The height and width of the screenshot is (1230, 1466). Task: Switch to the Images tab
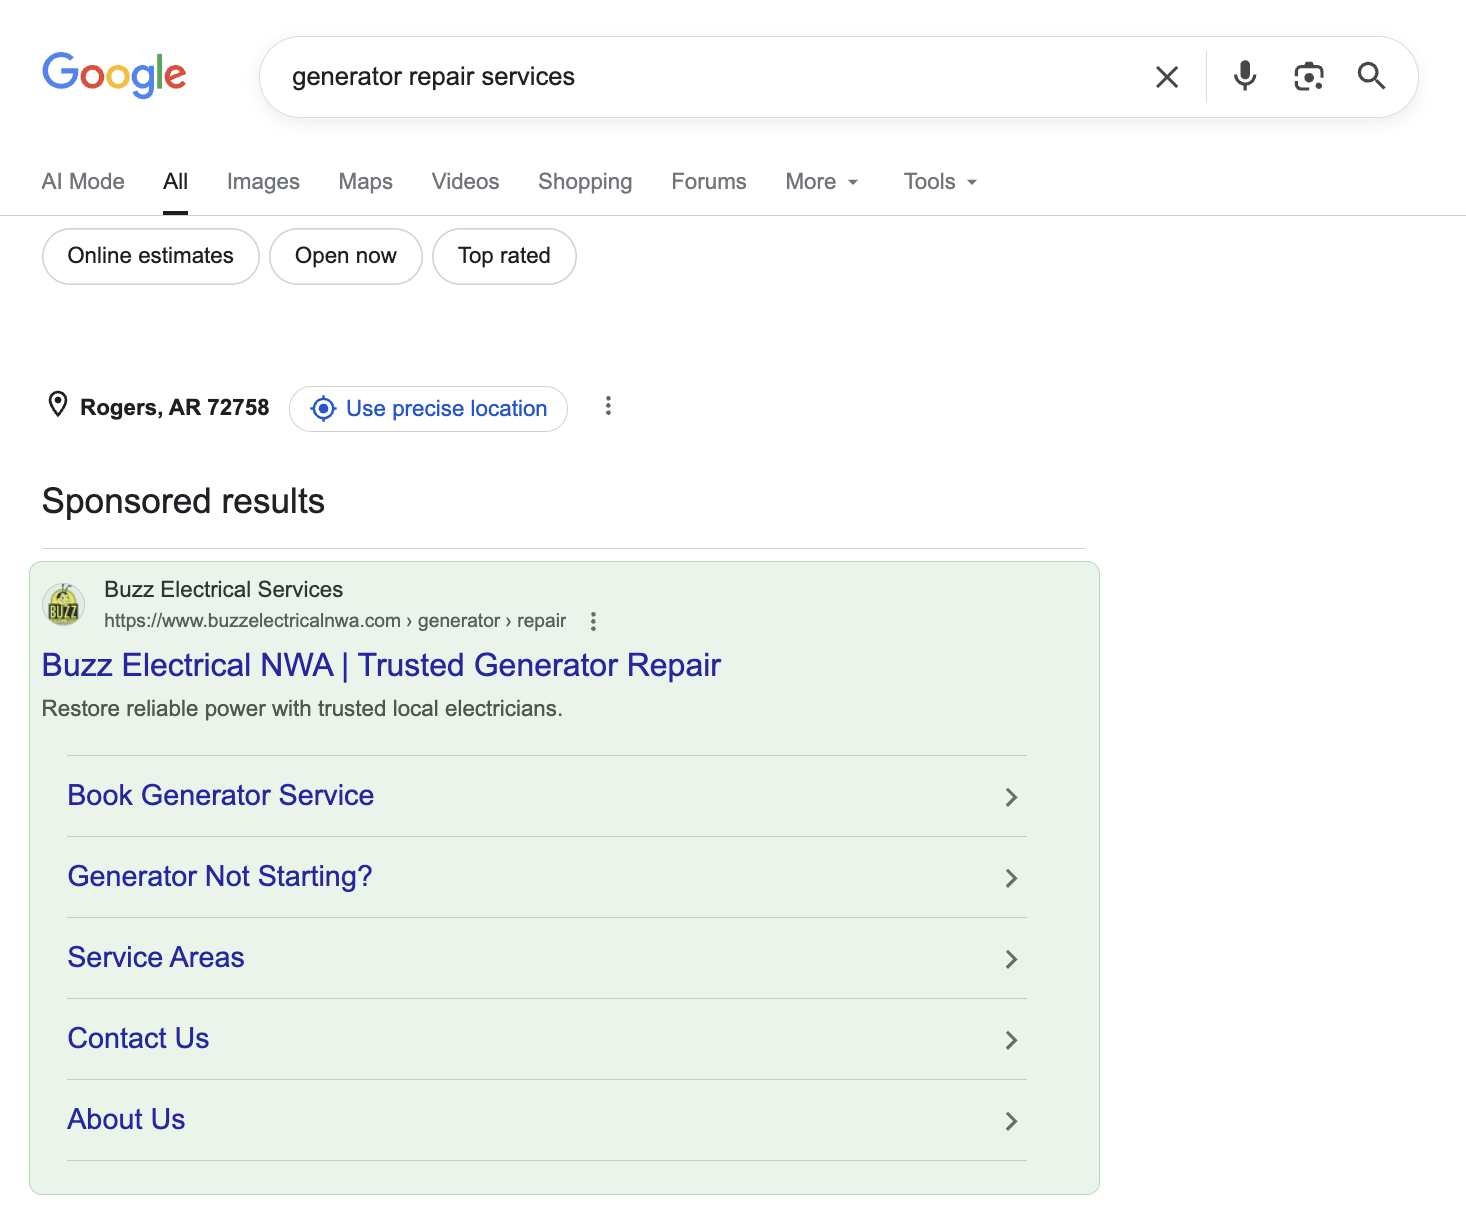tap(263, 182)
